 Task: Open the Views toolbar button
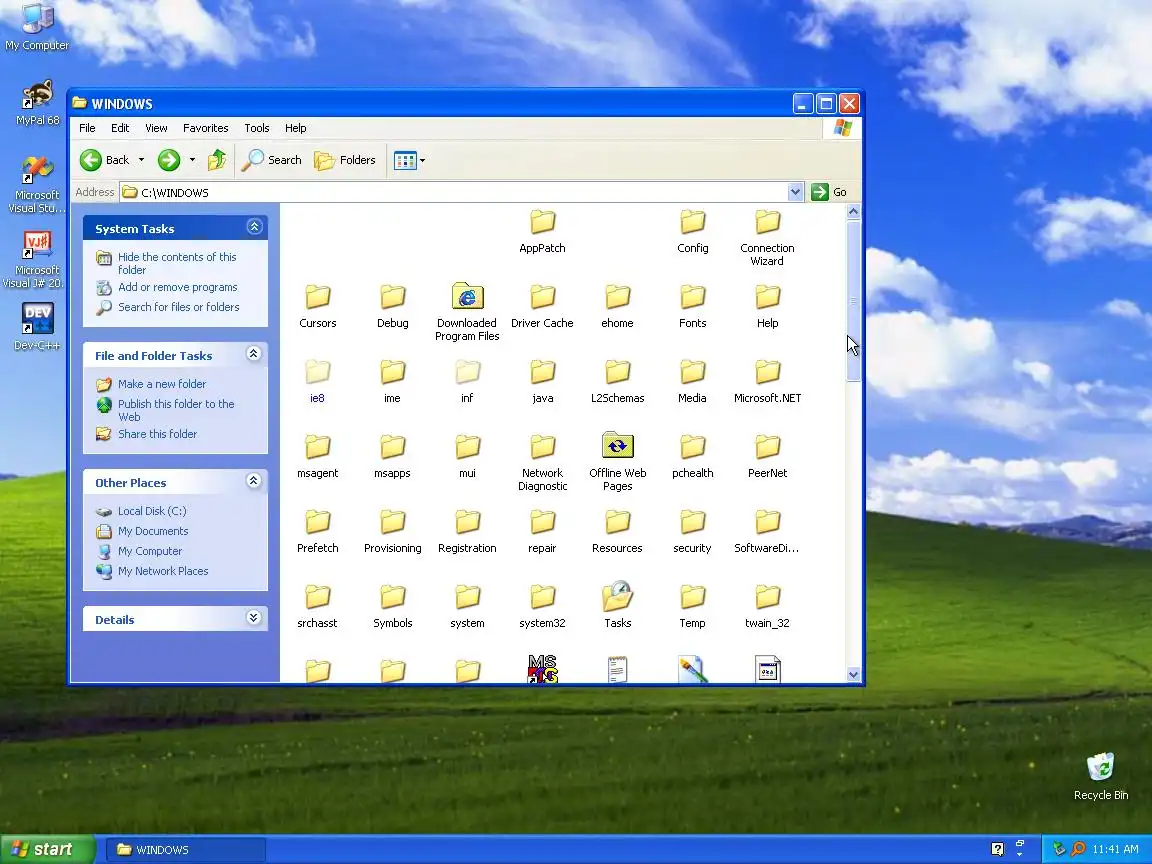pos(409,160)
